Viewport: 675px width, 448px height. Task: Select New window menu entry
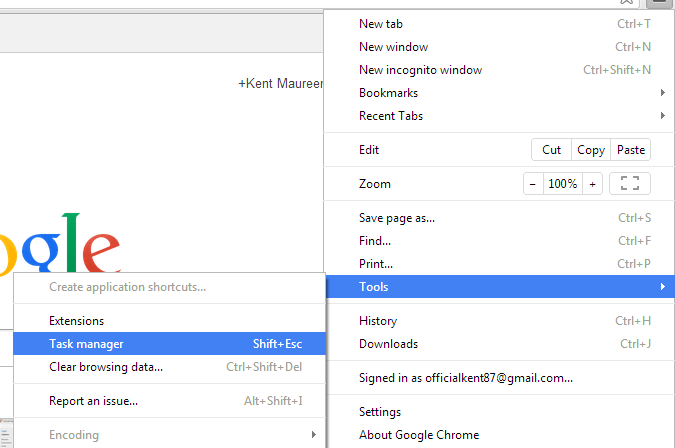pyautogui.click(x=499, y=47)
